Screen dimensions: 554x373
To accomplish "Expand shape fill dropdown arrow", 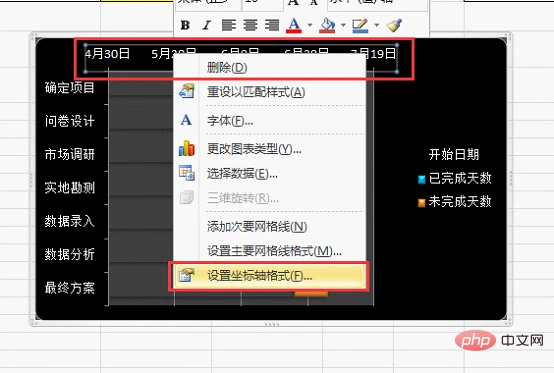I will pyautogui.click(x=343, y=25).
